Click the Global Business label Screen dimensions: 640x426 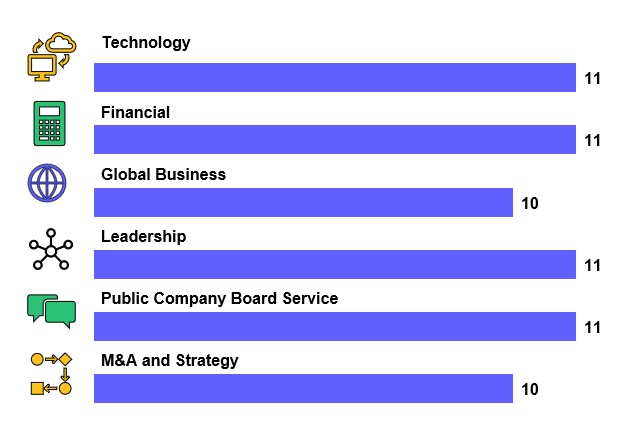[x=164, y=175]
